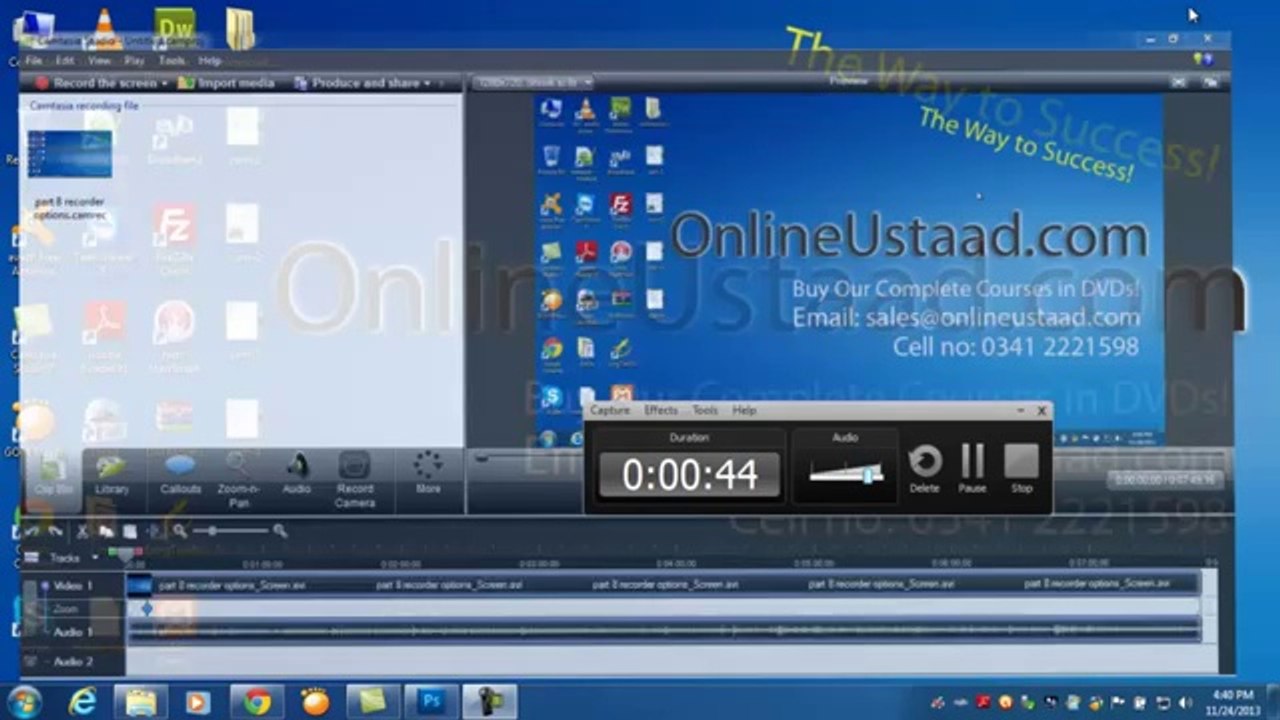1280x720 pixels.
Task: Open the recorder Help menu
Action: point(744,410)
